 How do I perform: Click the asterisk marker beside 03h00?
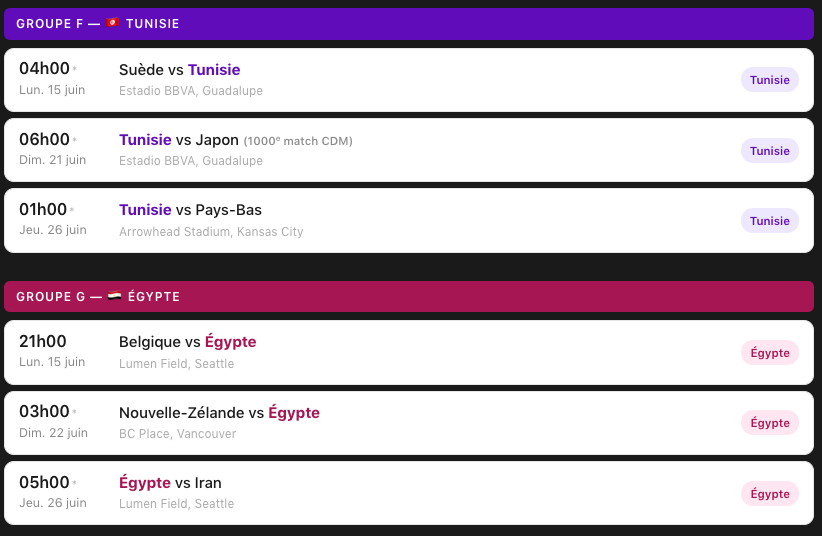pyautogui.click(x=74, y=412)
